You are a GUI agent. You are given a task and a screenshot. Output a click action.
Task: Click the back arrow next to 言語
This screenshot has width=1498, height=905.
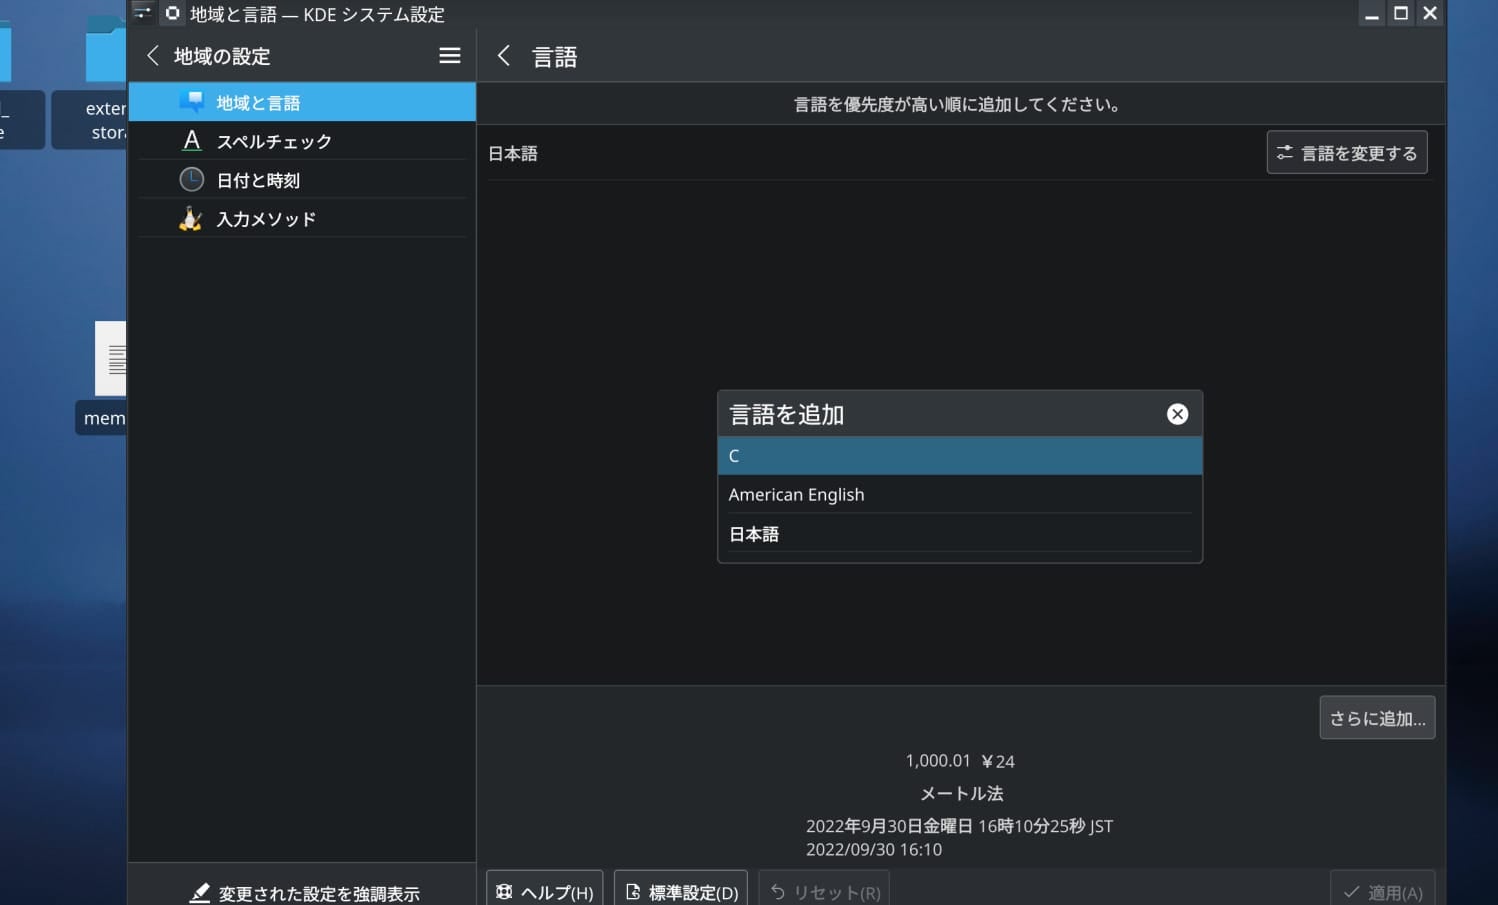click(x=504, y=56)
